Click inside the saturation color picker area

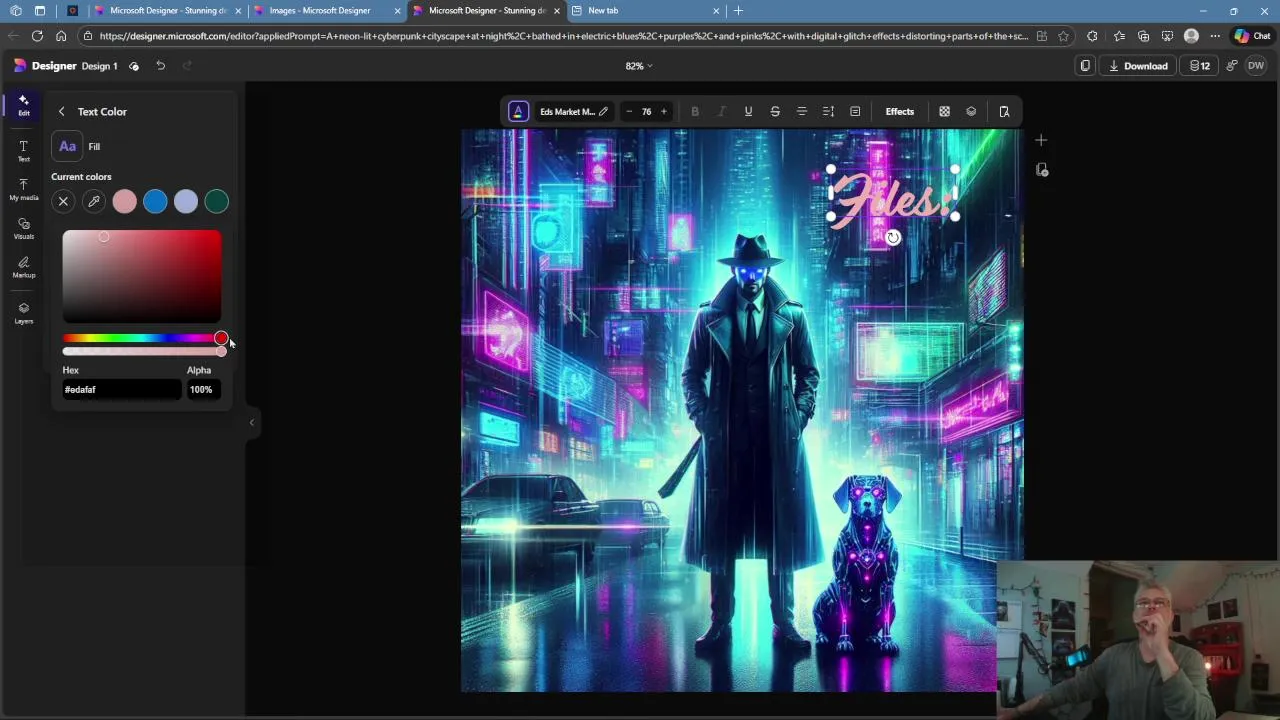pyautogui.click(x=142, y=276)
